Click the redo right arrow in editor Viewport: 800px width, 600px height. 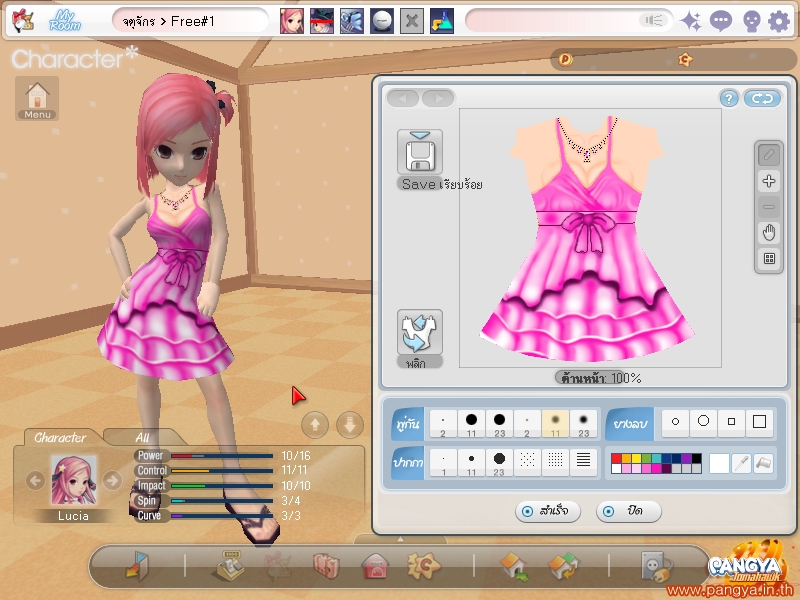click(438, 98)
